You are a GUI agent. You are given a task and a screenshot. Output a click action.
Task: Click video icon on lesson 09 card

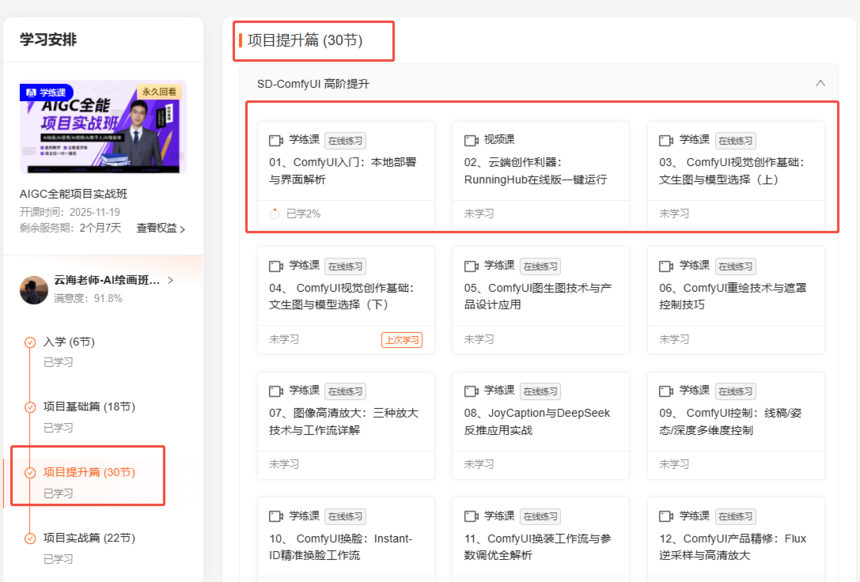point(666,391)
